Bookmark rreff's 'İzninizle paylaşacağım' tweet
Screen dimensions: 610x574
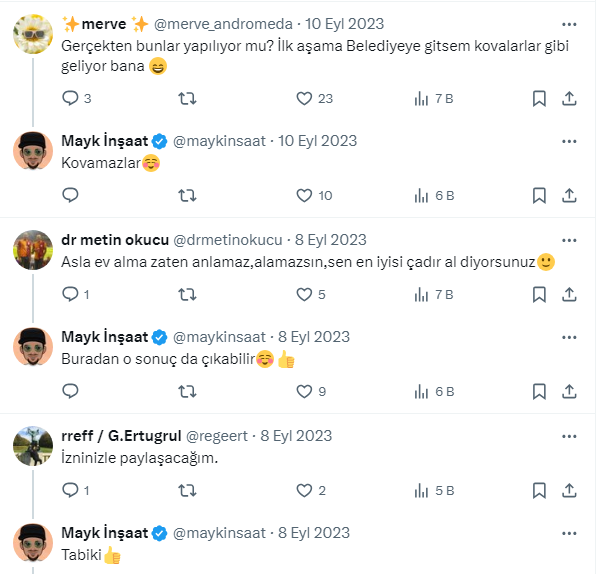pyautogui.click(x=539, y=490)
